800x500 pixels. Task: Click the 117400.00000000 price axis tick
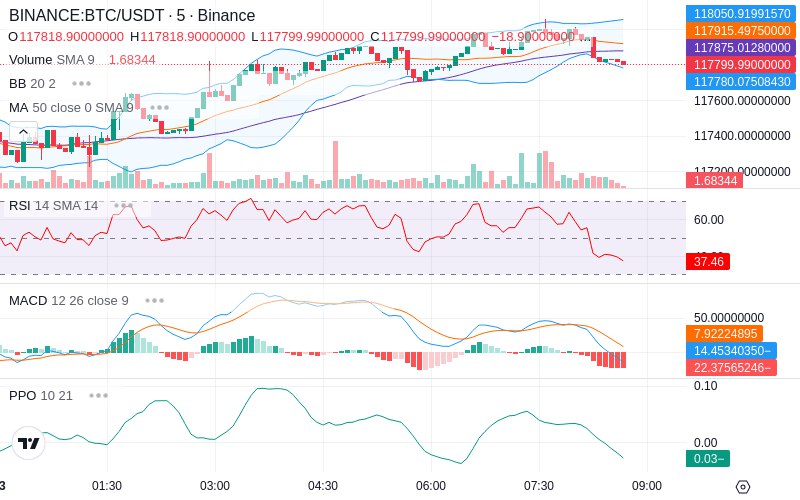pos(742,136)
